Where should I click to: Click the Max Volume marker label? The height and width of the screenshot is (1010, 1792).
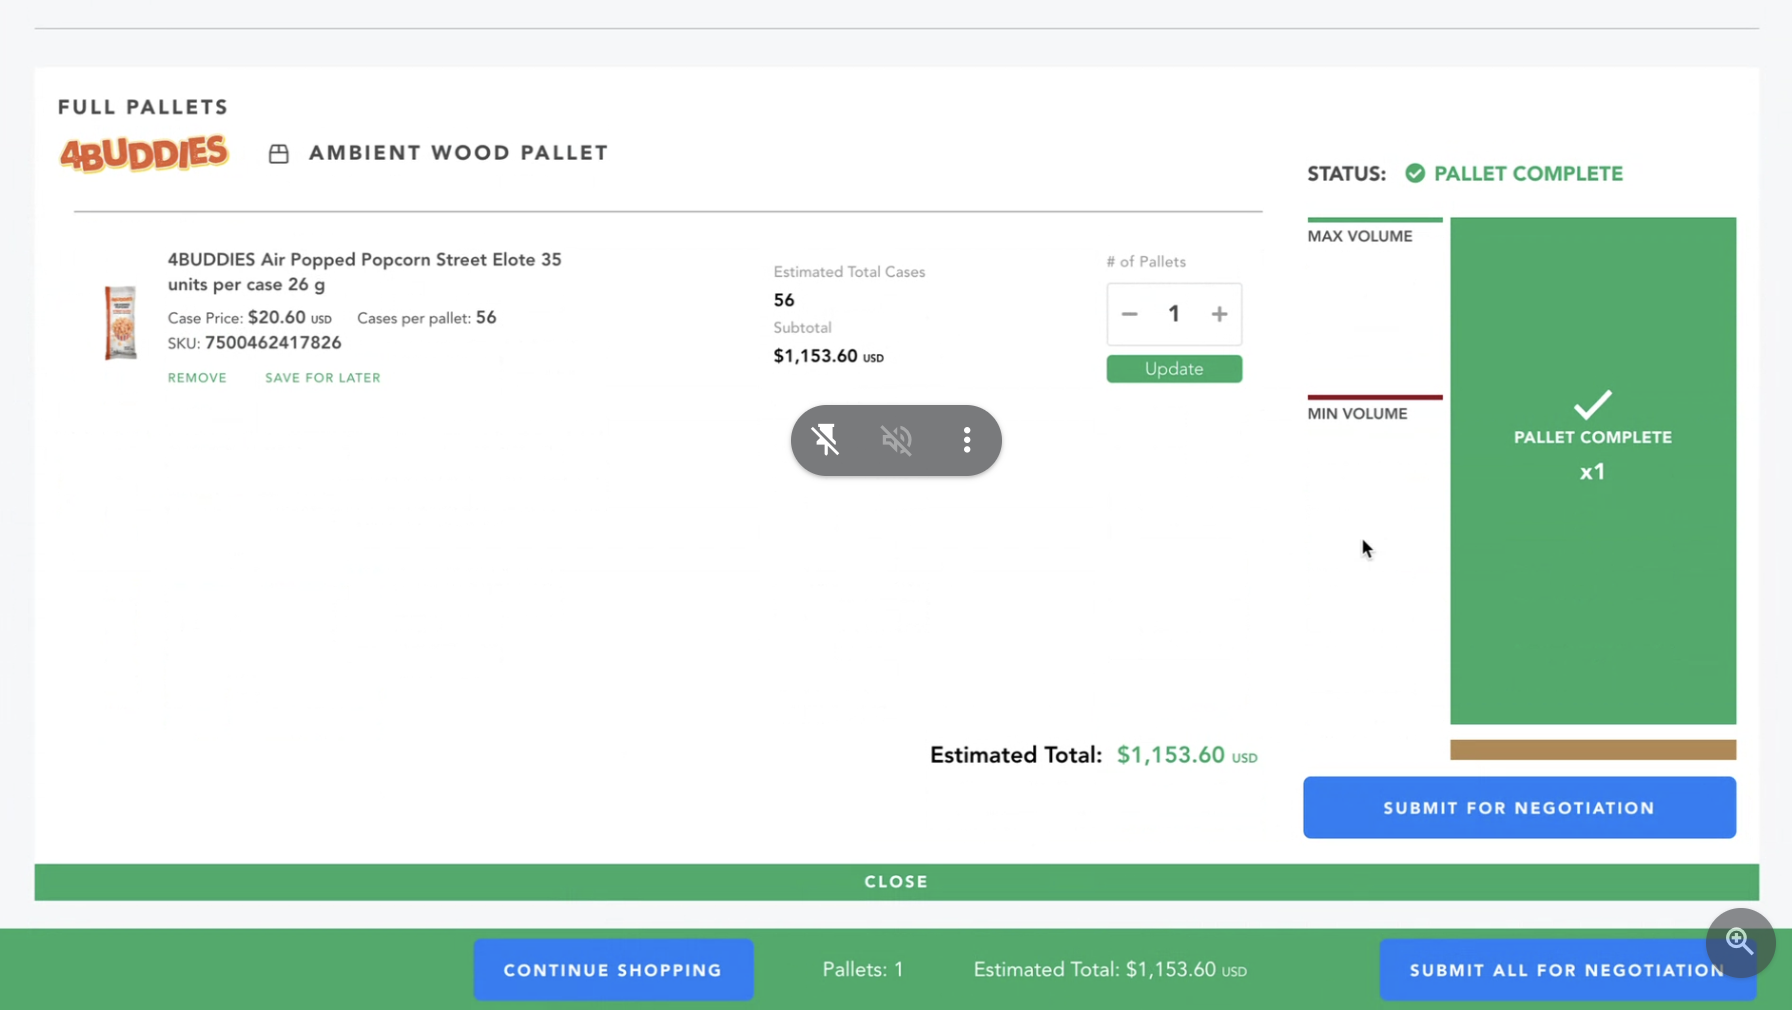(x=1360, y=236)
